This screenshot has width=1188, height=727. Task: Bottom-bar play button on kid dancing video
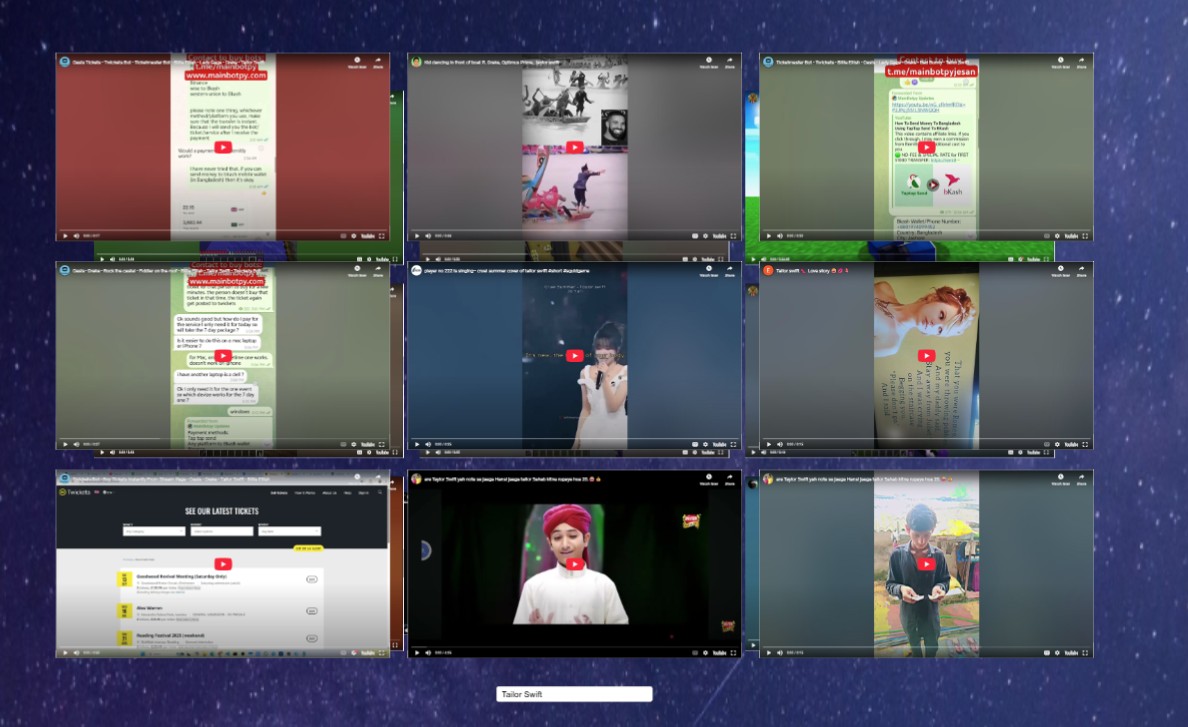pyautogui.click(x=417, y=236)
